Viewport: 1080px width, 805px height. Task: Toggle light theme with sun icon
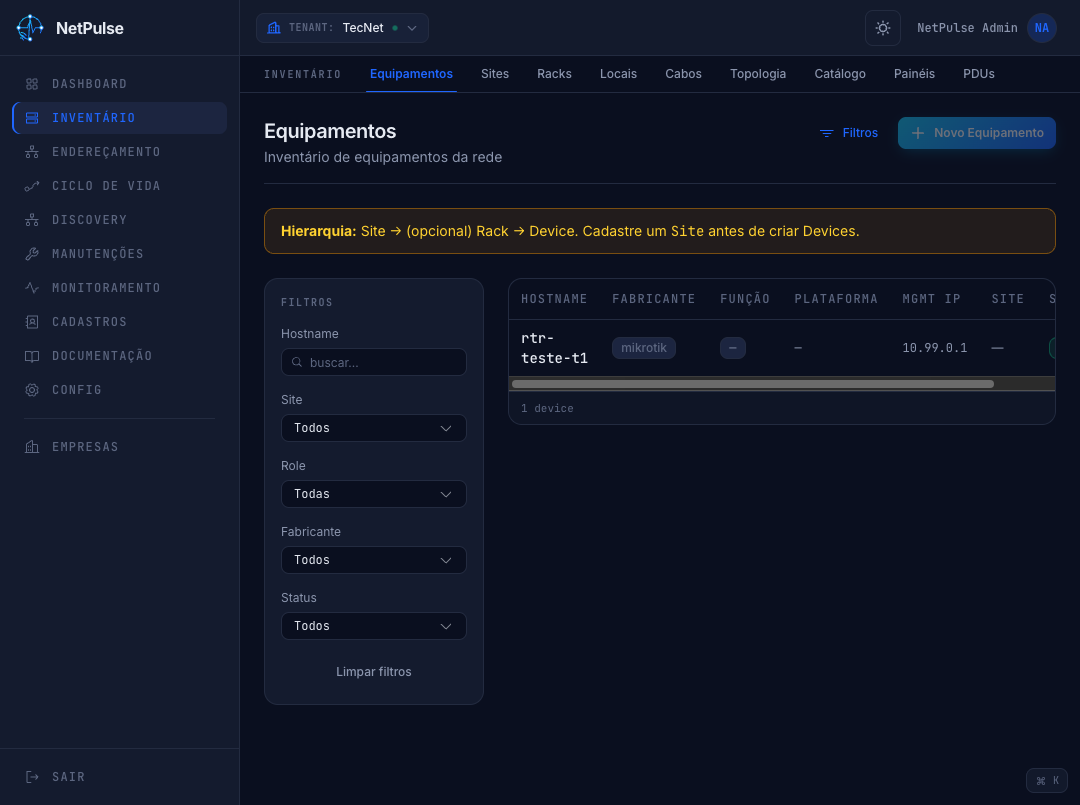(x=882, y=28)
